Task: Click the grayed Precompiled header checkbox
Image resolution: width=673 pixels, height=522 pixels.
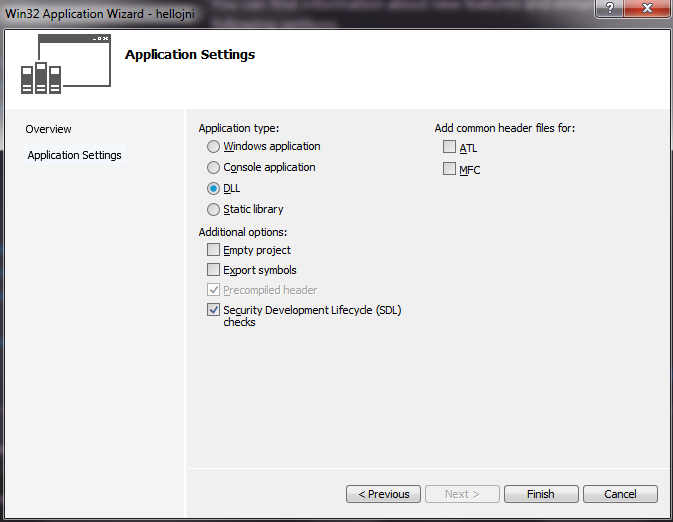Action: [x=213, y=290]
